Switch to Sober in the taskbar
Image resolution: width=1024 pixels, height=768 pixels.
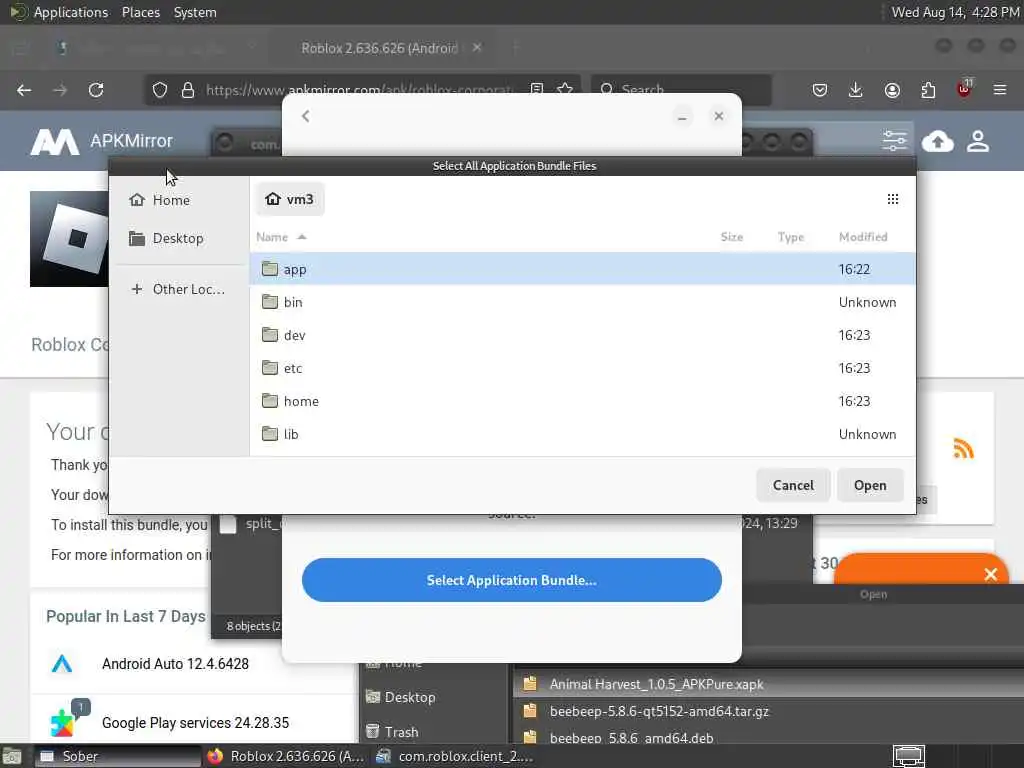(116, 756)
